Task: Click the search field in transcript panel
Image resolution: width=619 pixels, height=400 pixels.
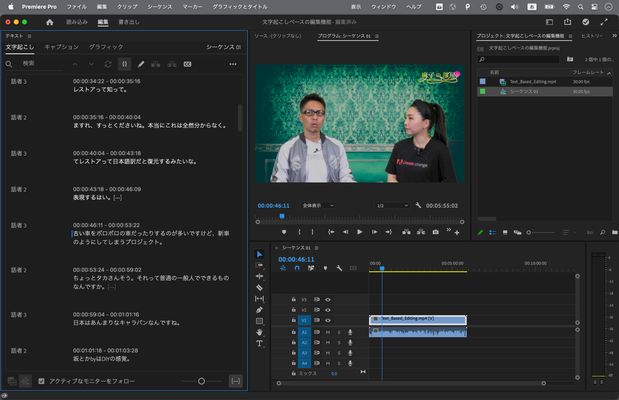Action: (x=40, y=63)
